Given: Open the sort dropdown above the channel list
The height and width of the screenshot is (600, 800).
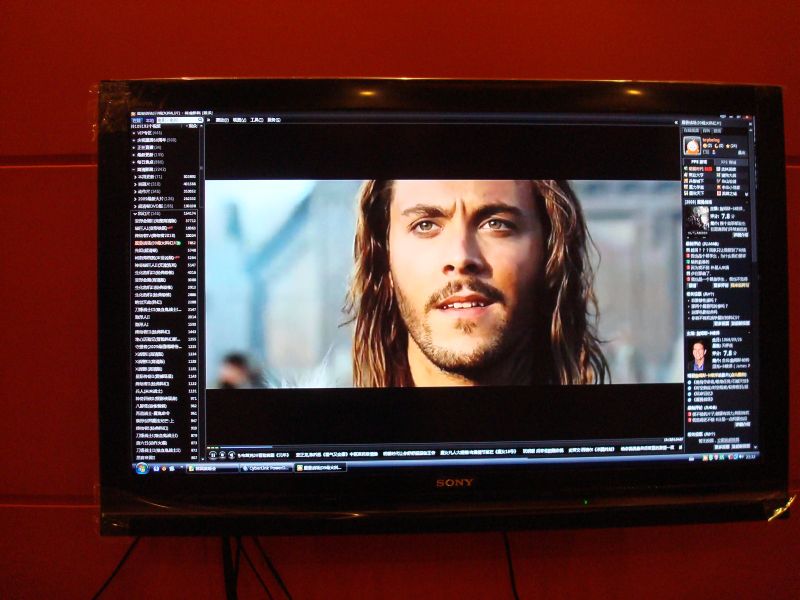Looking at the screenshot, I should click(x=193, y=126).
